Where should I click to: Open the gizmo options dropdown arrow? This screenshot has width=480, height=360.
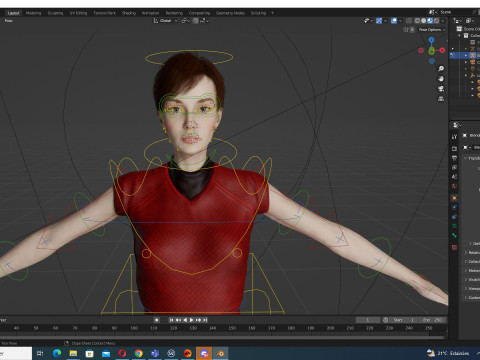click(x=385, y=21)
